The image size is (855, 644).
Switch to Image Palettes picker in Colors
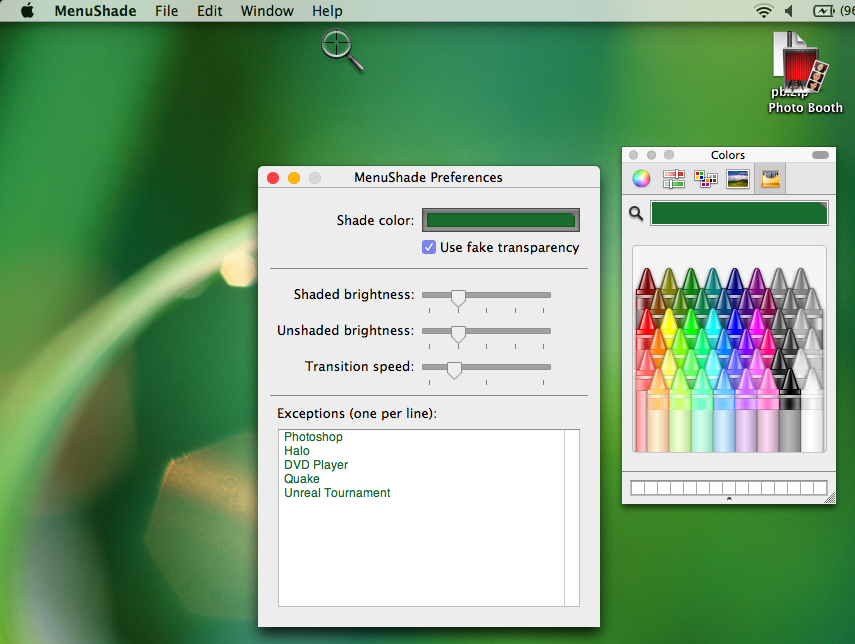click(738, 178)
